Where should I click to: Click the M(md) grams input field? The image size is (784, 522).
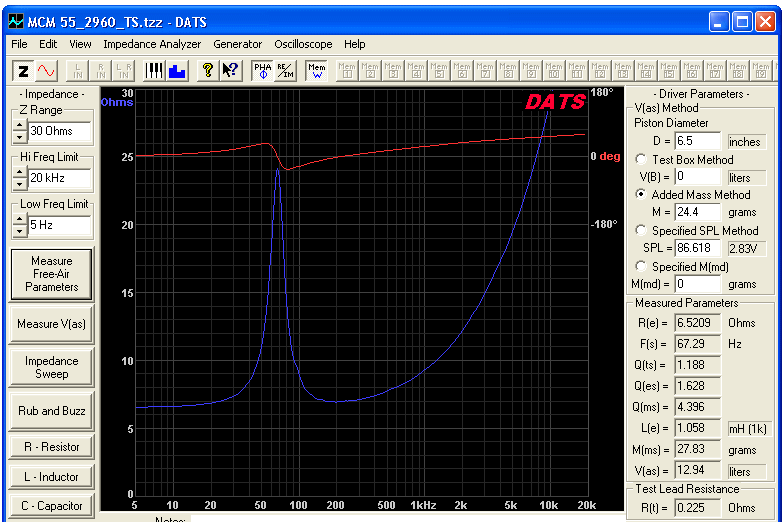[x=698, y=284]
